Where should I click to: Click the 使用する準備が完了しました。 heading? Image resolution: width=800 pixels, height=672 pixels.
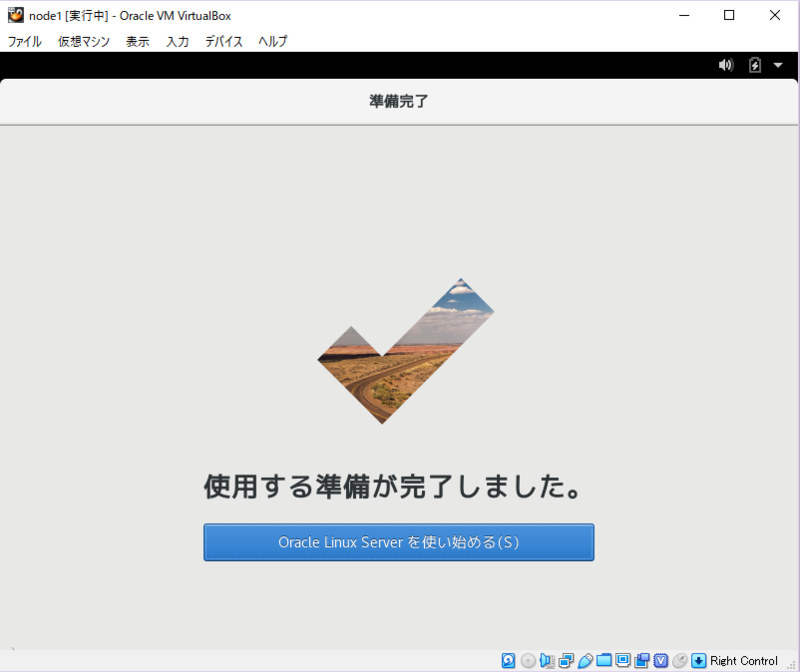pyautogui.click(x=392, y=486)
